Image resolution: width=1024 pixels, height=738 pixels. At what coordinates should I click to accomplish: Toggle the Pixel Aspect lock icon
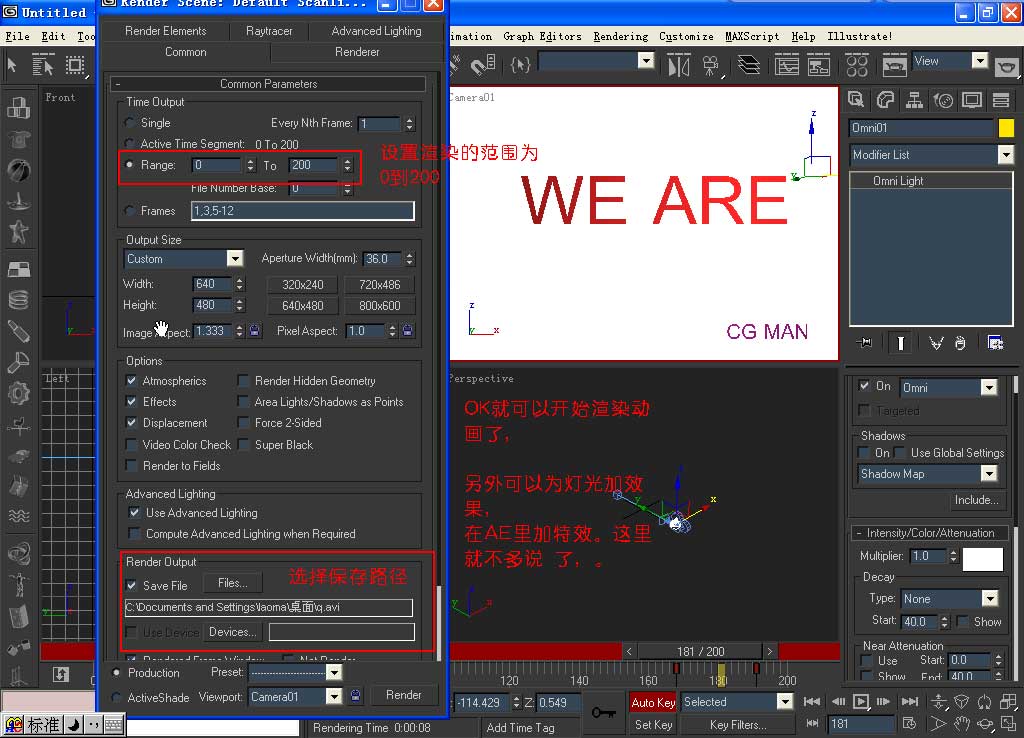point(408,330)
